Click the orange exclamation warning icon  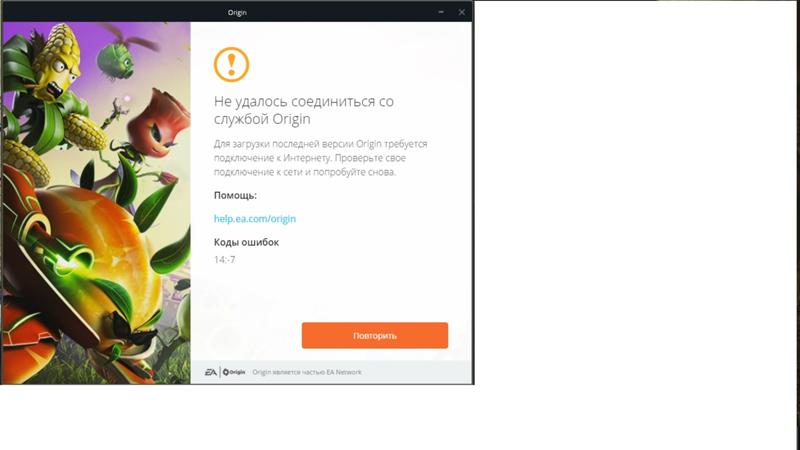pos(231,65)
